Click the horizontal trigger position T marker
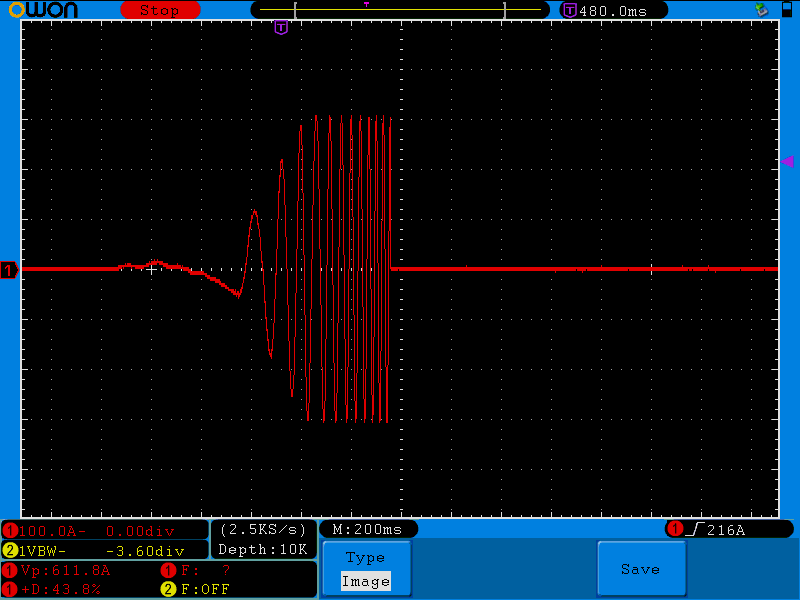The height and width of the screenshot is (600, 800). tap(281, 27)
